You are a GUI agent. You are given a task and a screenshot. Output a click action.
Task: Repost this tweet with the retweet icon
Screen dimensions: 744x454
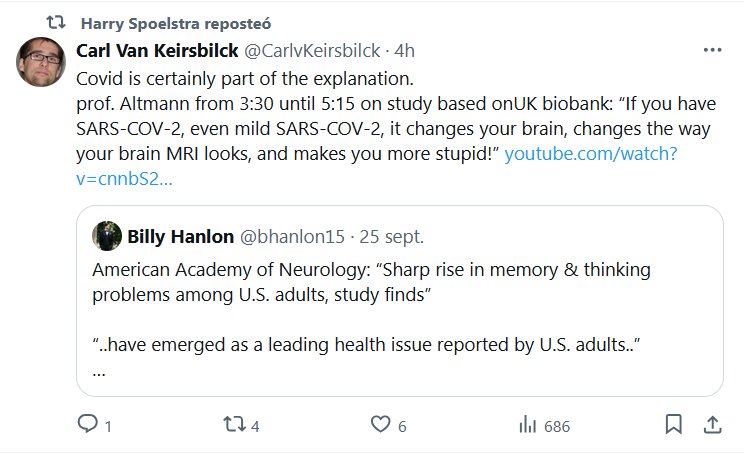coord(232,425)
